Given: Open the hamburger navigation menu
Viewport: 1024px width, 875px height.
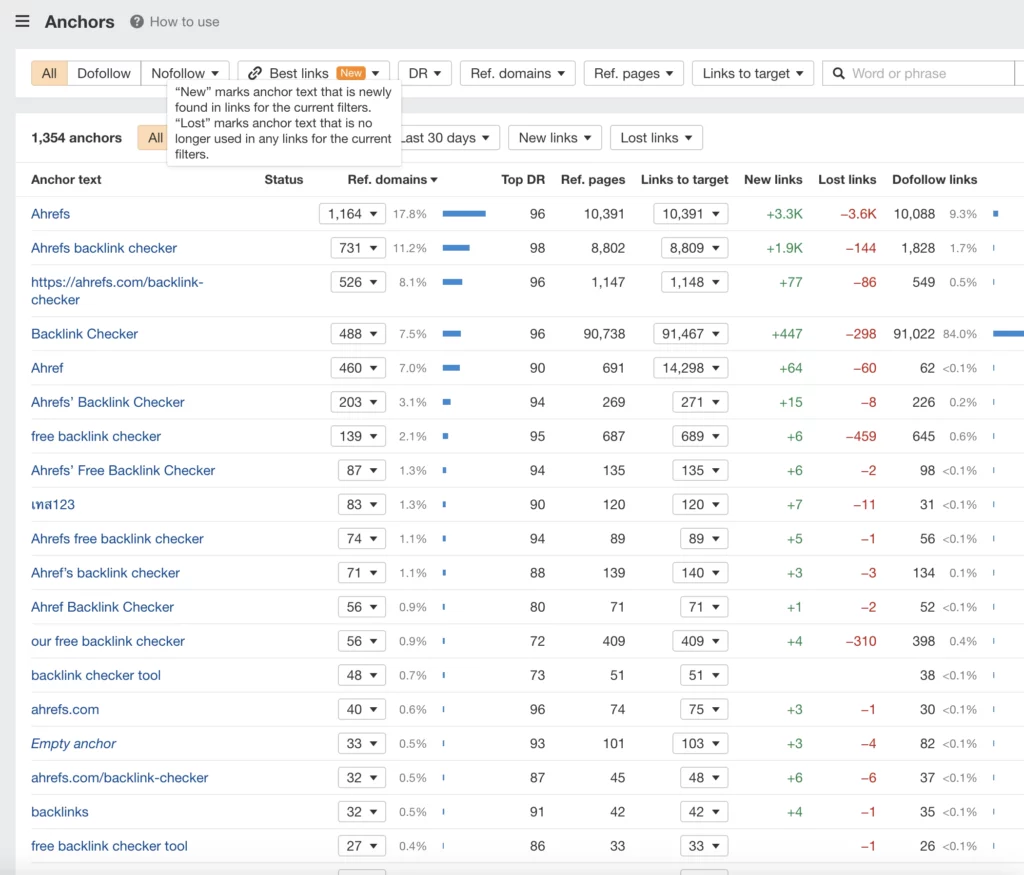Looking at the screenshot, I should click(22, 22).
